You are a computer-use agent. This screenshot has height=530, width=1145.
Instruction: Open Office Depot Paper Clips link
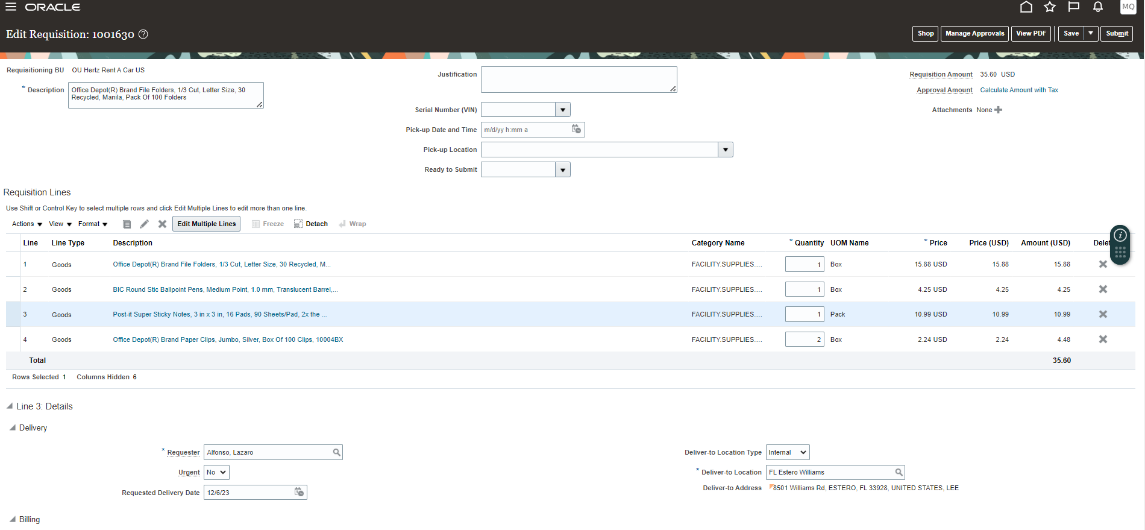(x=228, y=339)
